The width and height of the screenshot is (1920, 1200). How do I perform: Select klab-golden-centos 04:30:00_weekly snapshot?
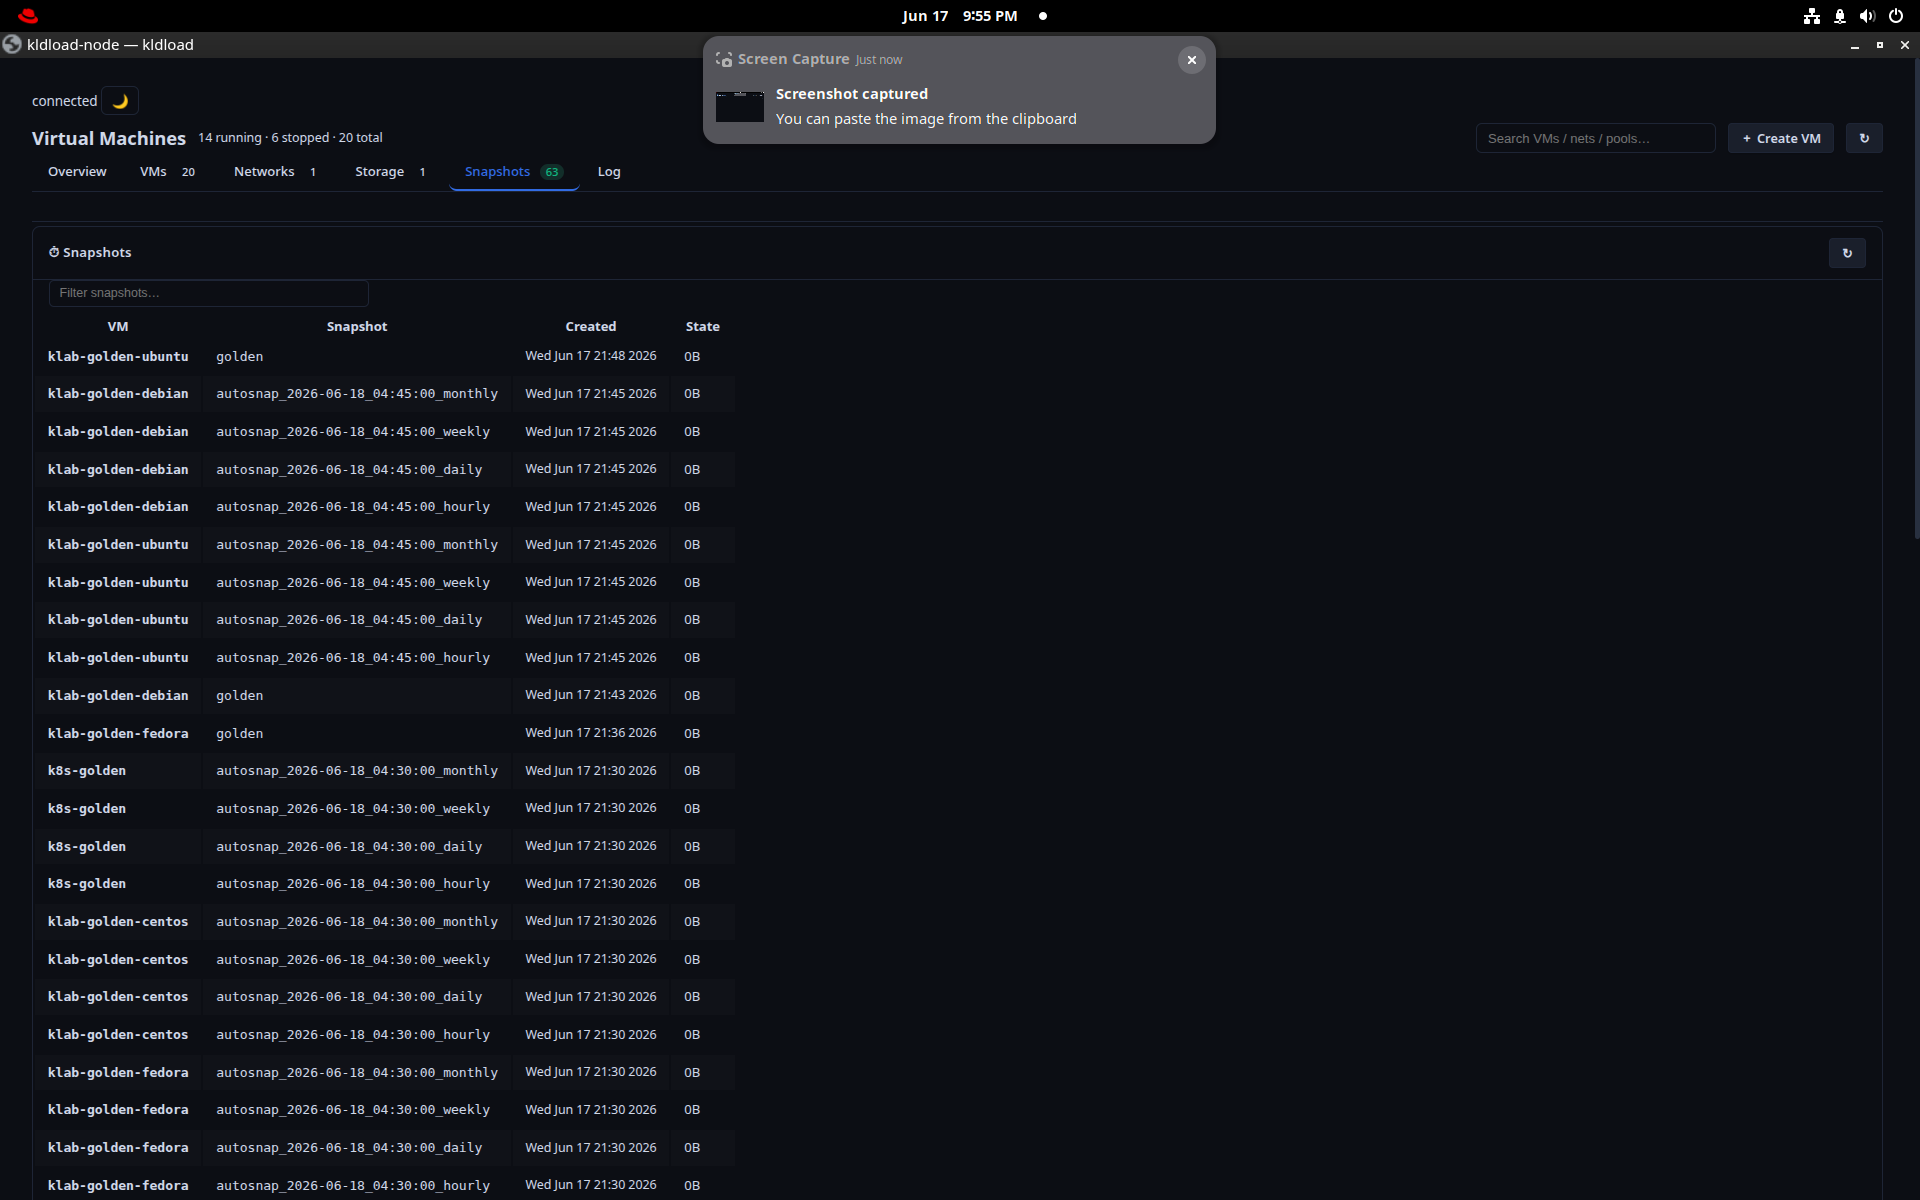(384, 960)
